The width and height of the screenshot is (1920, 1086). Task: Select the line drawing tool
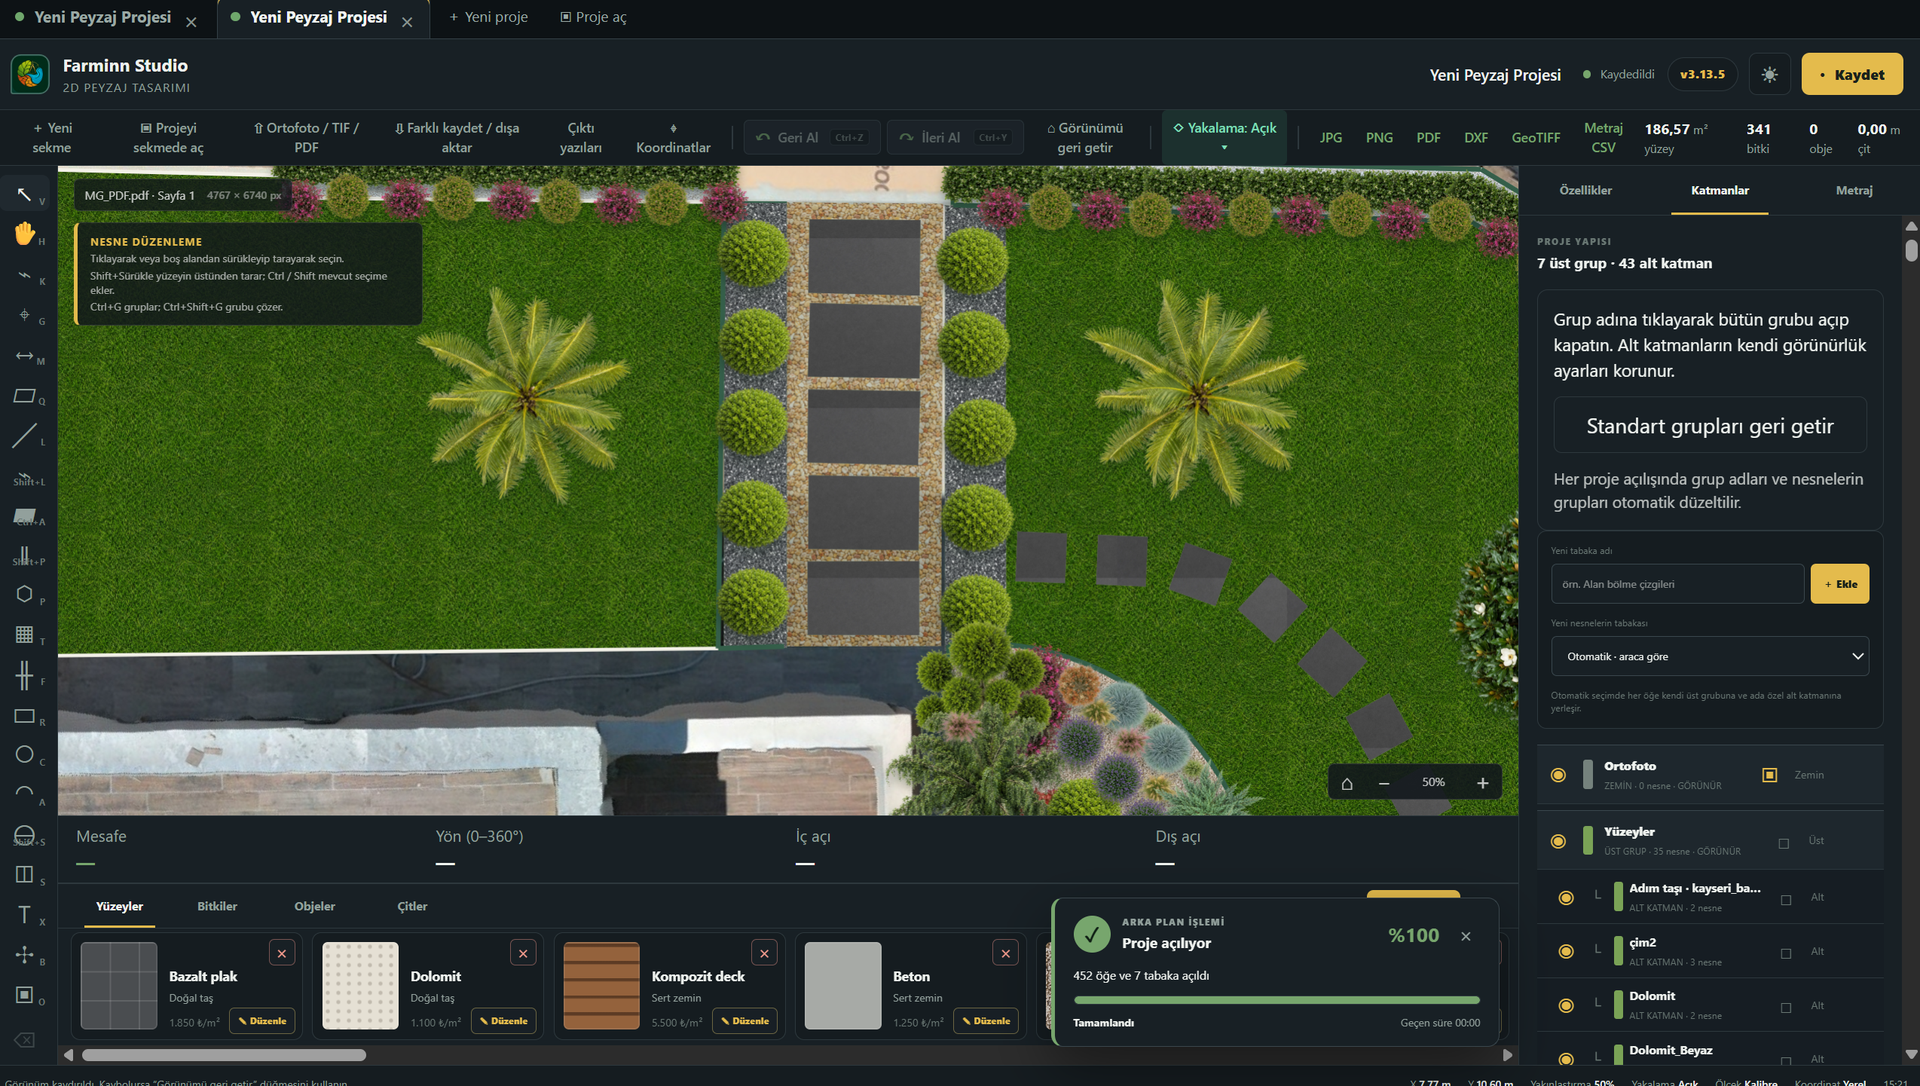point(25,436)
